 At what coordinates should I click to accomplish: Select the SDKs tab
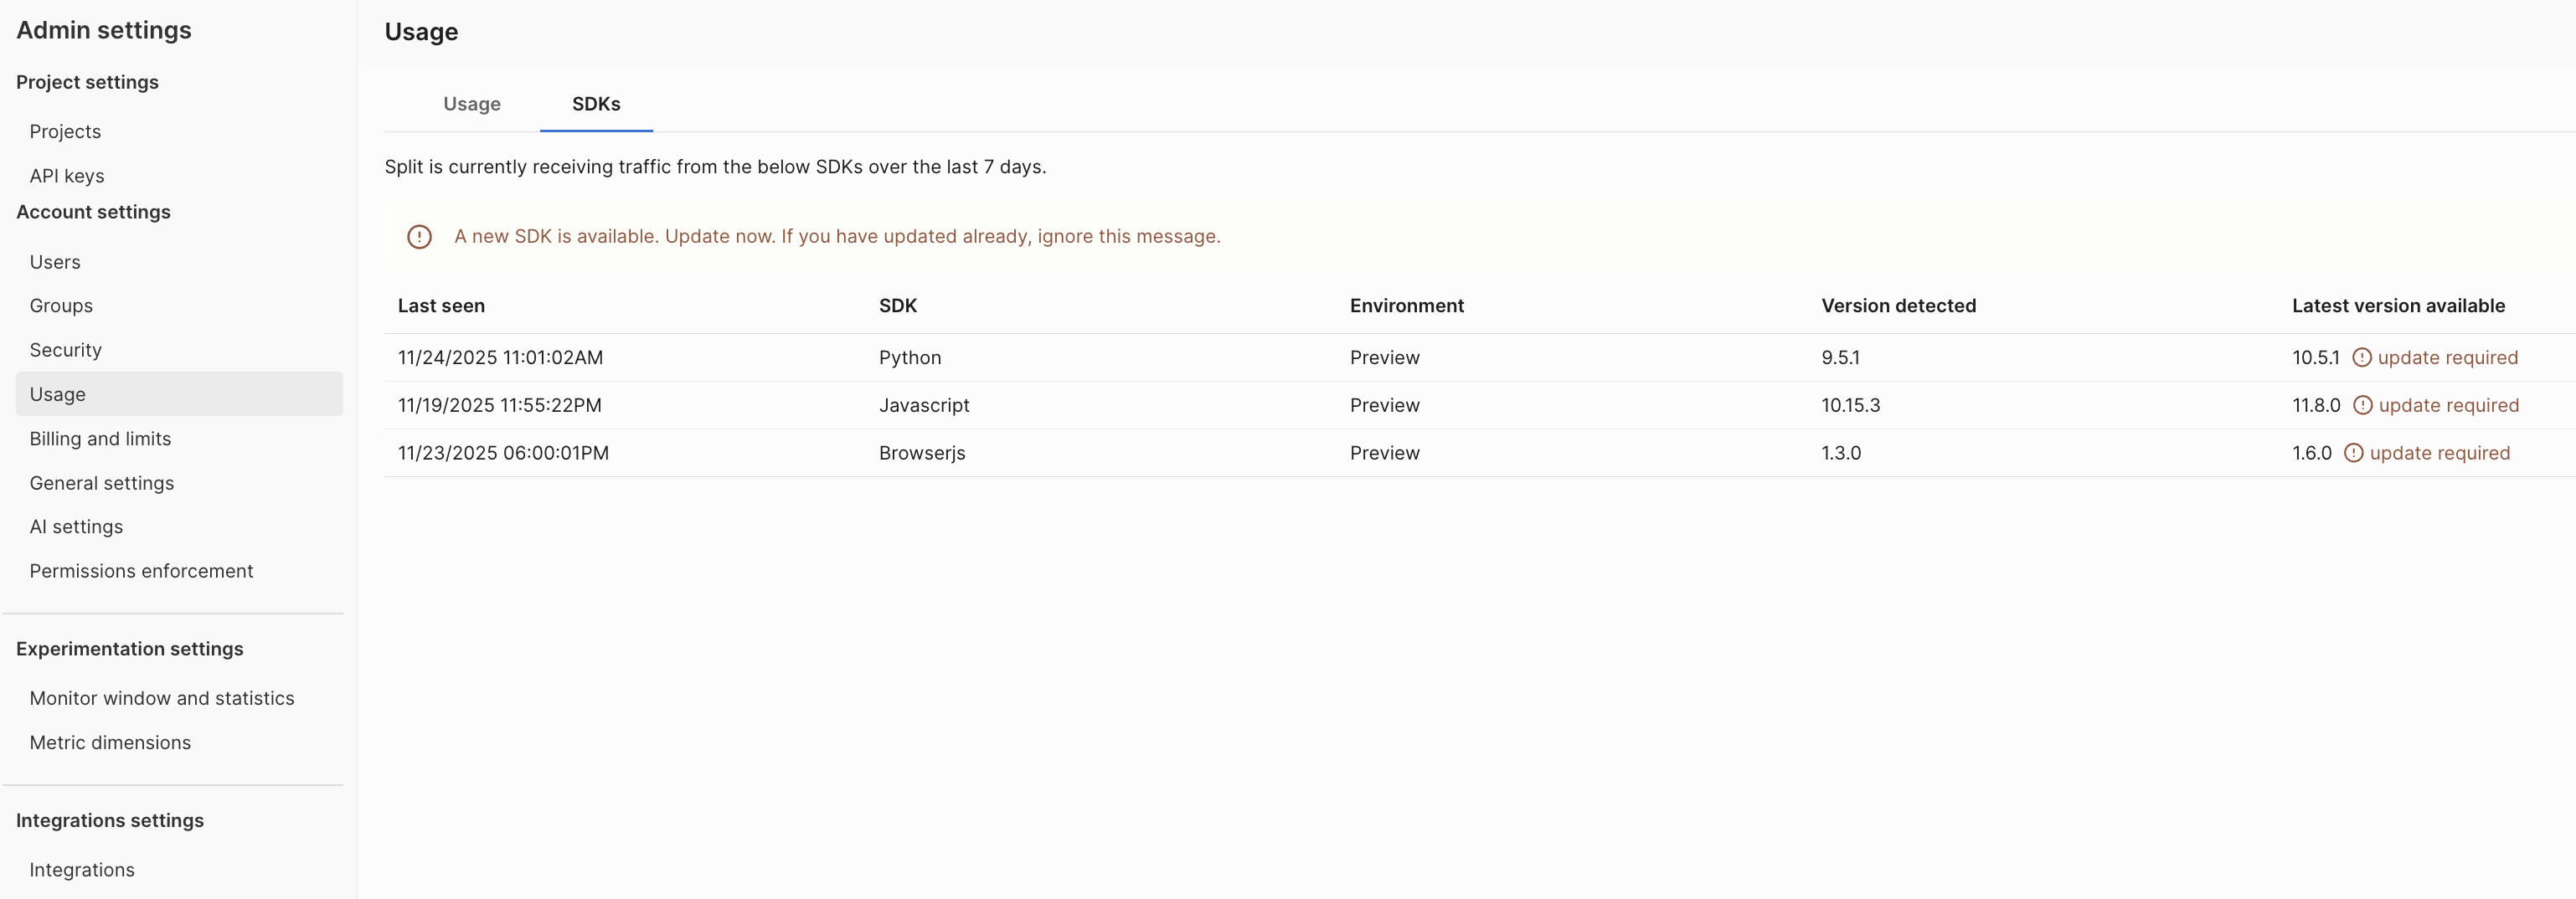(596, 104)
